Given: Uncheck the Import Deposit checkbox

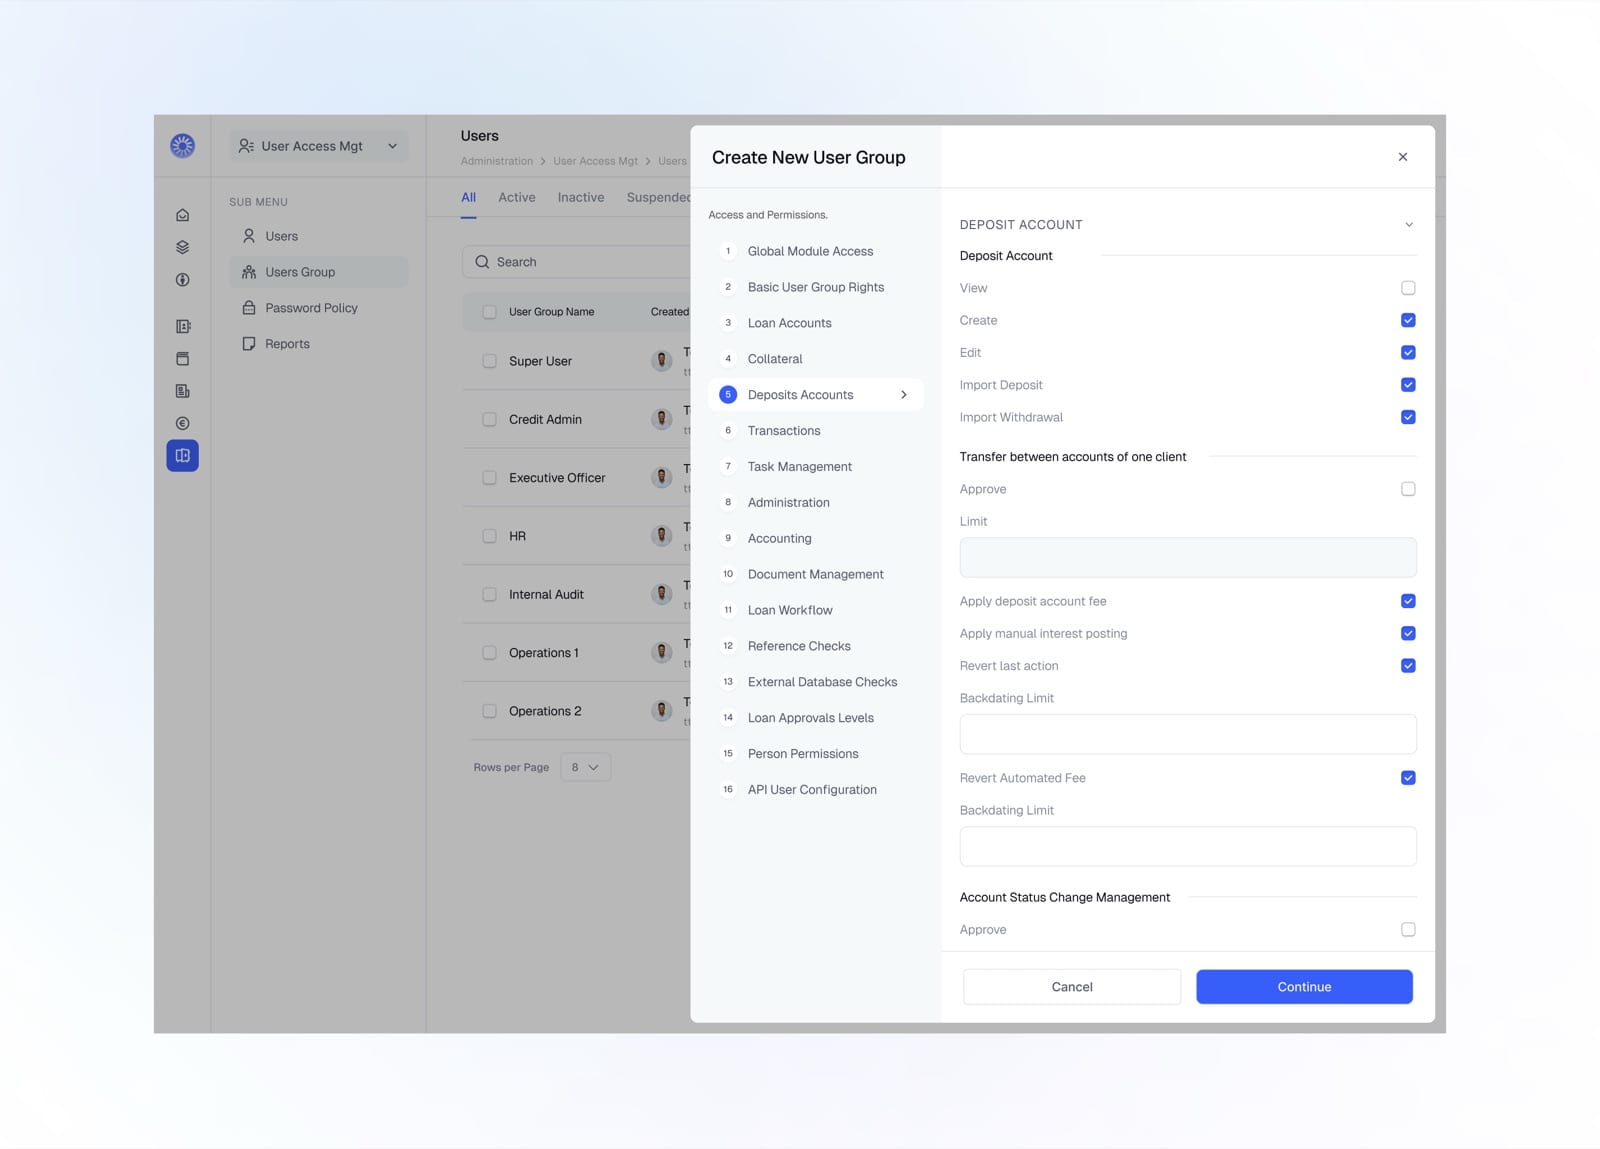Looking at the screenshot, I should pyautogui.click(x=1408, y=385).
